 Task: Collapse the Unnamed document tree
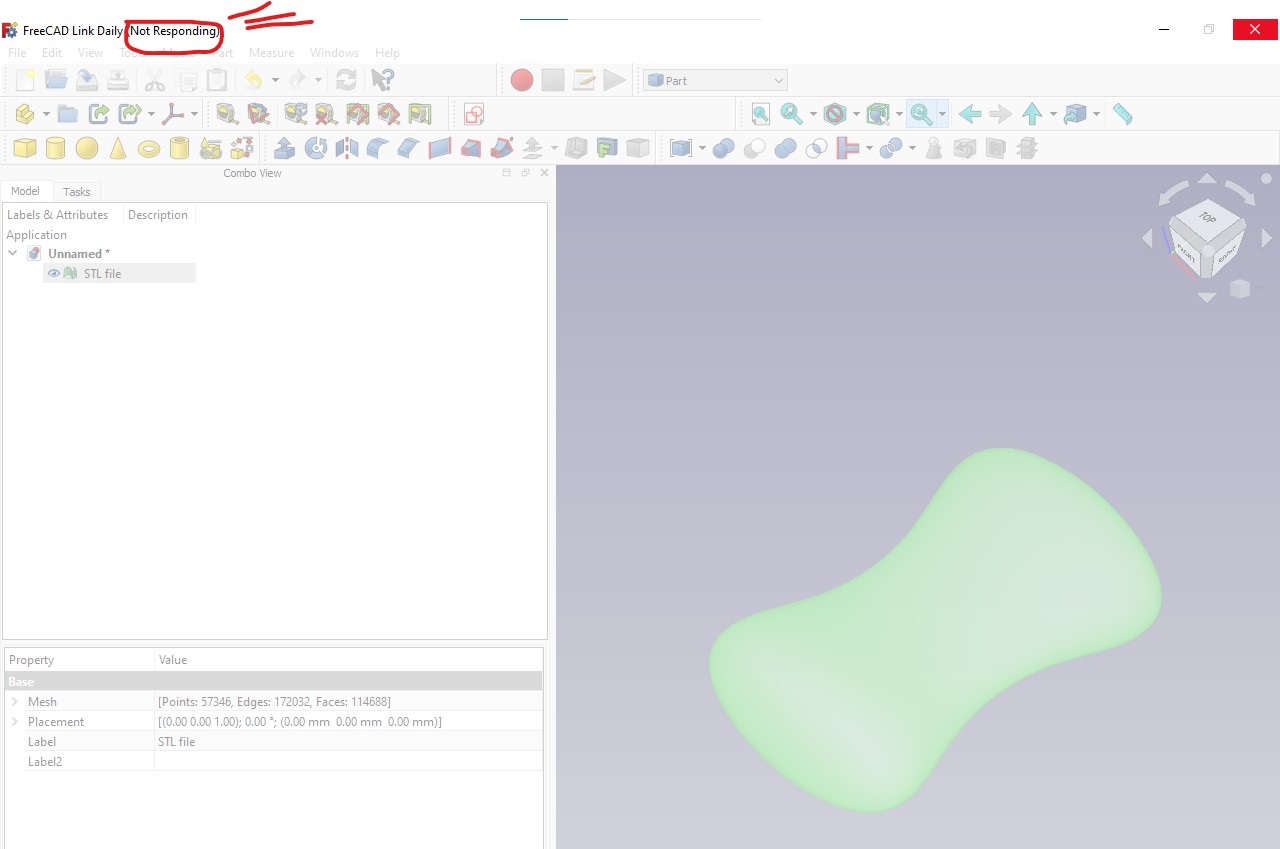pyautogui.click(x=13, y=253)
